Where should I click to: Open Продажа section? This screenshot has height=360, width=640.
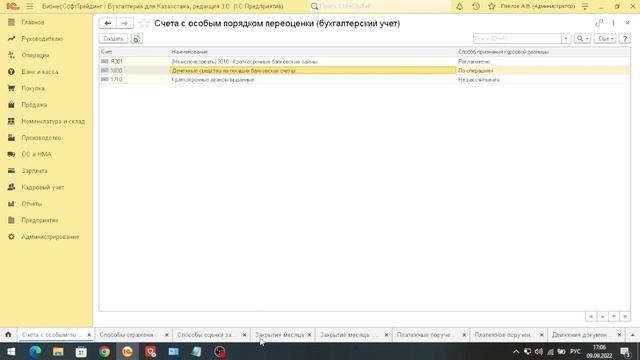coord(34,105)
